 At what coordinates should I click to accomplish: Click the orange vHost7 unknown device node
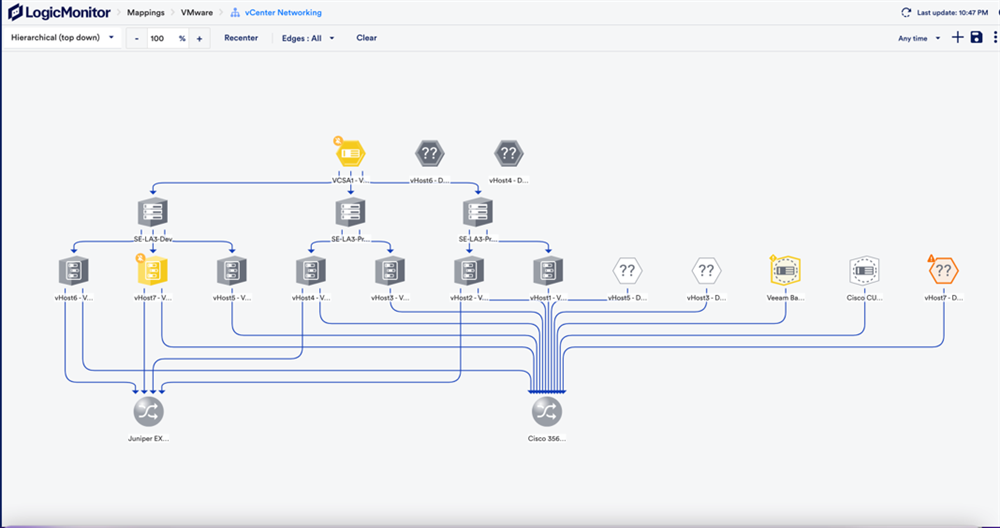pyautogui.click(x=943, y=270)
